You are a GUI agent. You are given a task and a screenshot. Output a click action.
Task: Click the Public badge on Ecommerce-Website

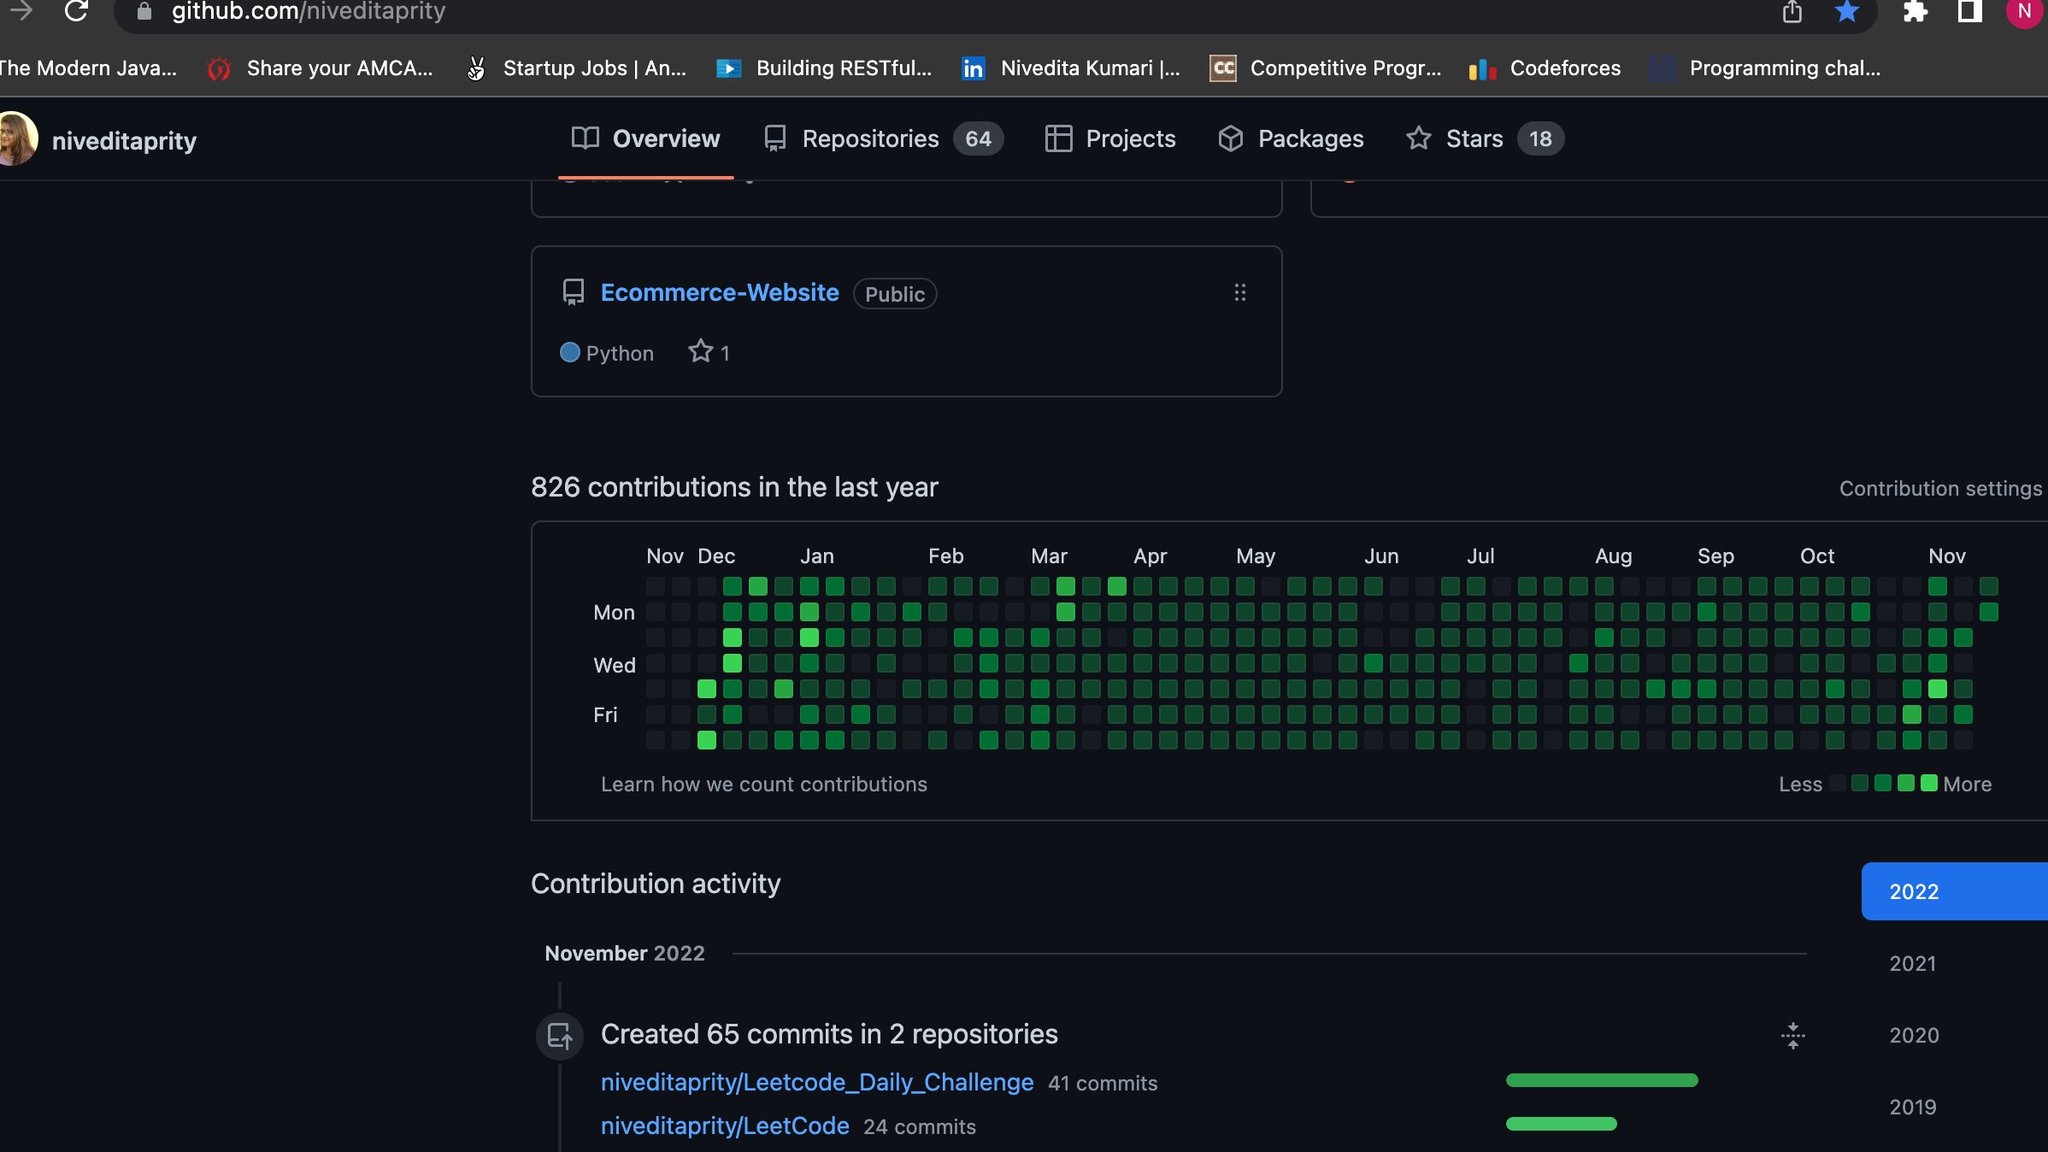click(895, 294)
